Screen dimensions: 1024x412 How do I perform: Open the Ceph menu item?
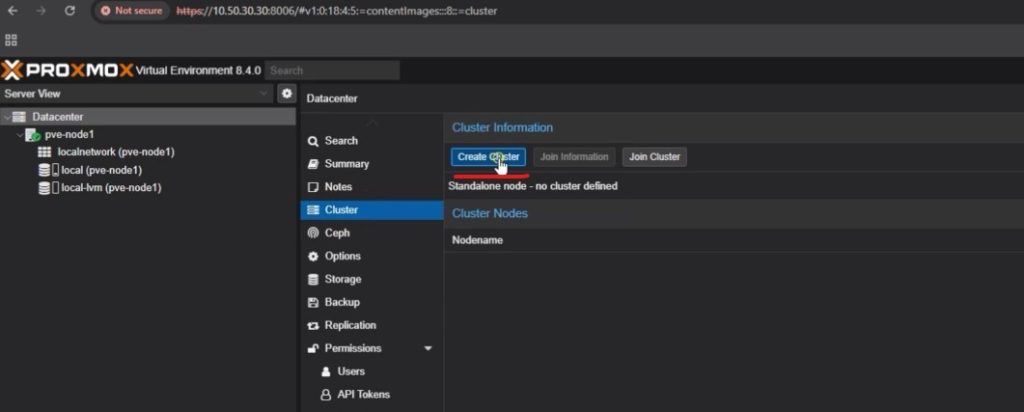pos(372,233)
